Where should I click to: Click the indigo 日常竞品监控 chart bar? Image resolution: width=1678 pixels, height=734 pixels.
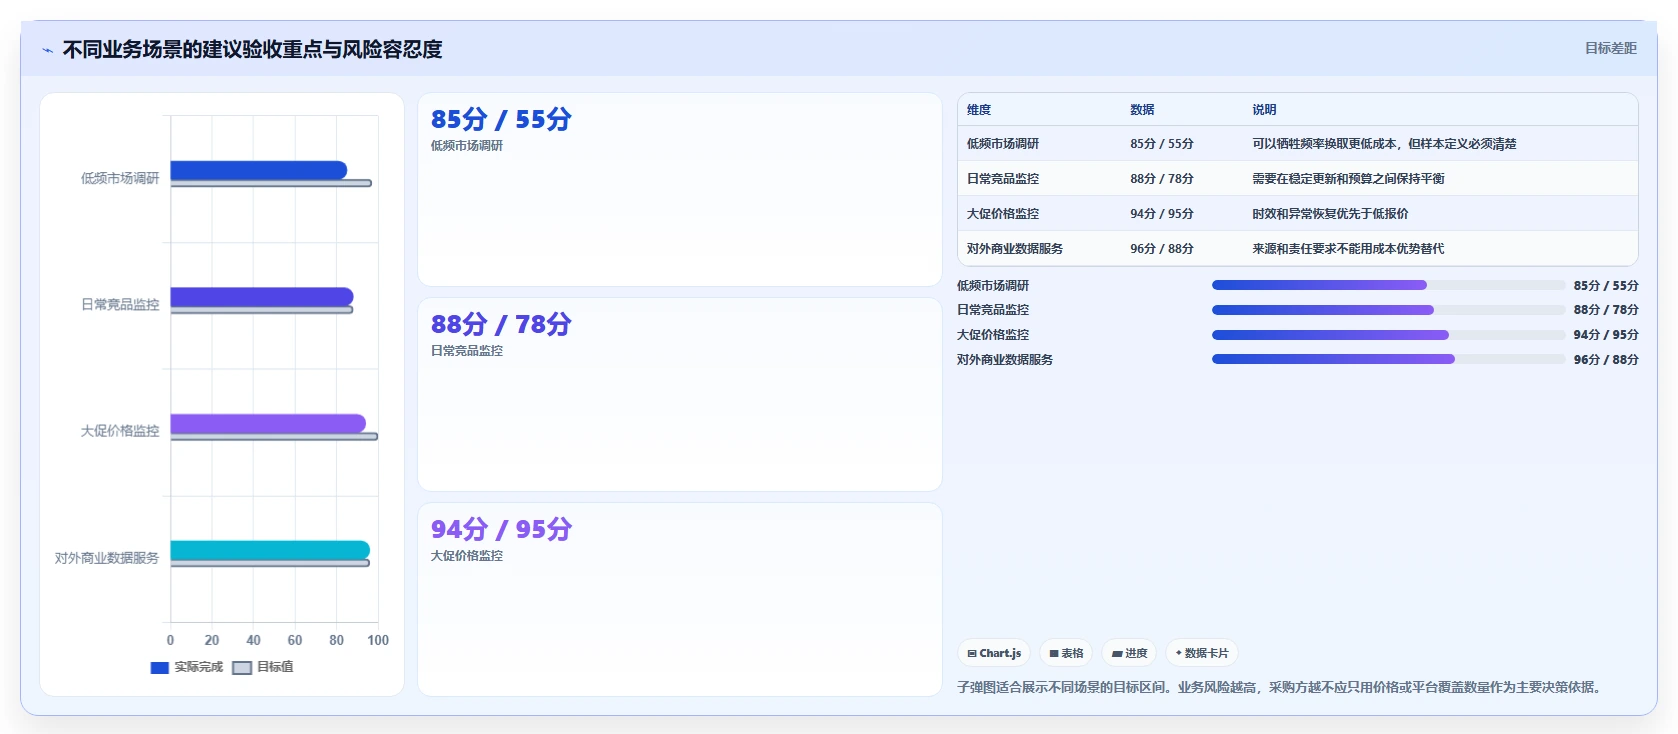pos(262,297)
